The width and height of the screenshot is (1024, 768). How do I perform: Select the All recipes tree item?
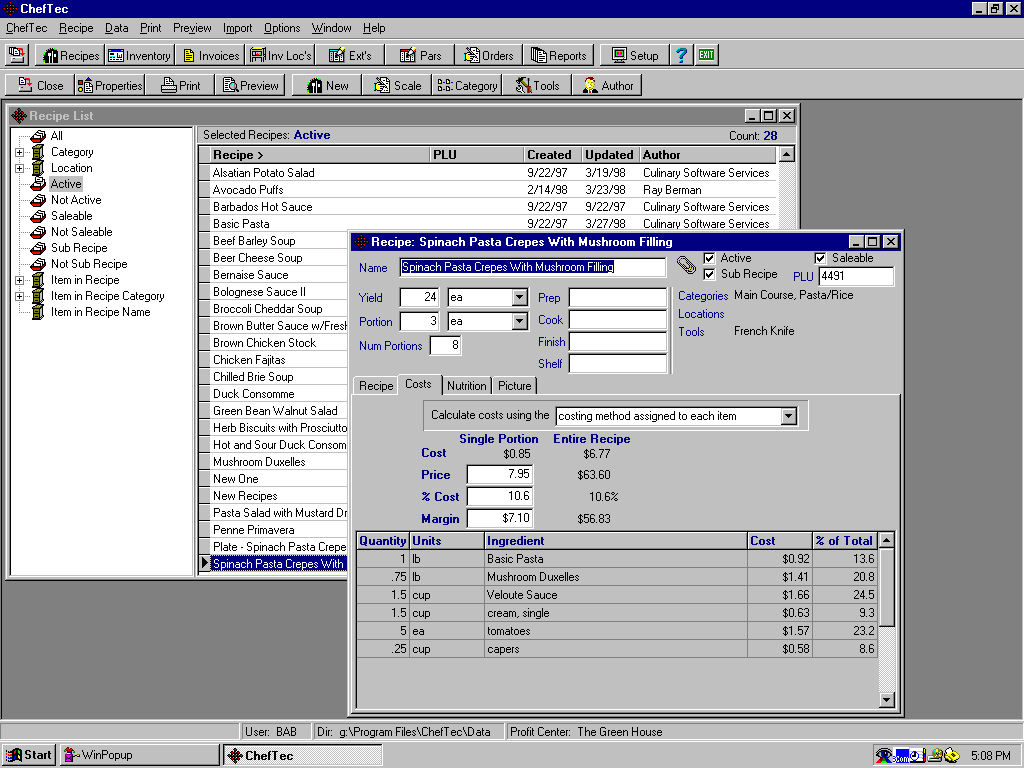(57, 136)
